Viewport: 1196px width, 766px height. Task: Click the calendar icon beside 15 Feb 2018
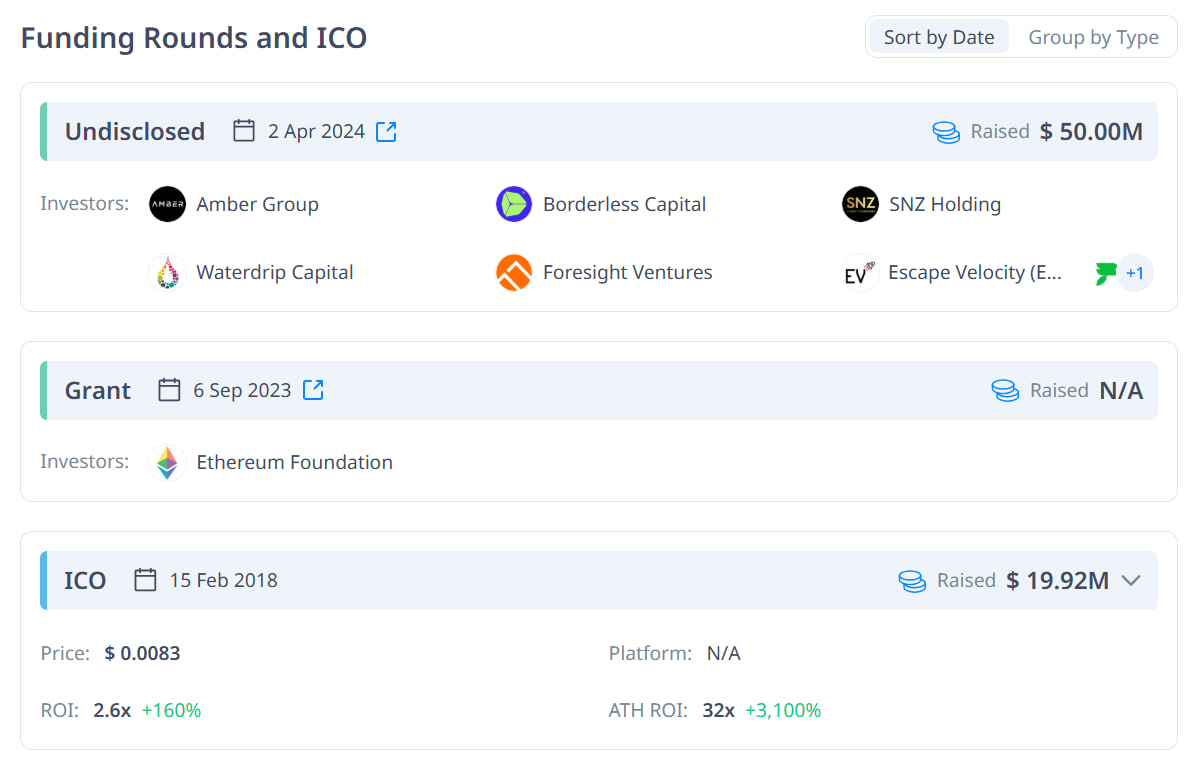coord(145,580)
